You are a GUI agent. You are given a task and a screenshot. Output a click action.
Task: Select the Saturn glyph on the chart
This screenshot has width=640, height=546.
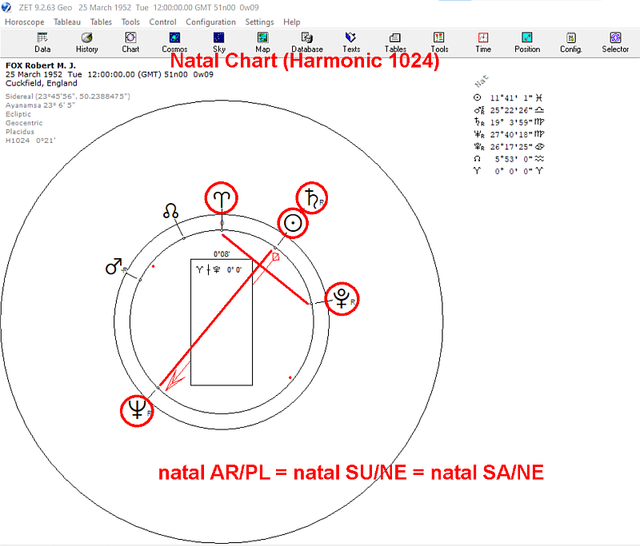click(x=313, y=198)
